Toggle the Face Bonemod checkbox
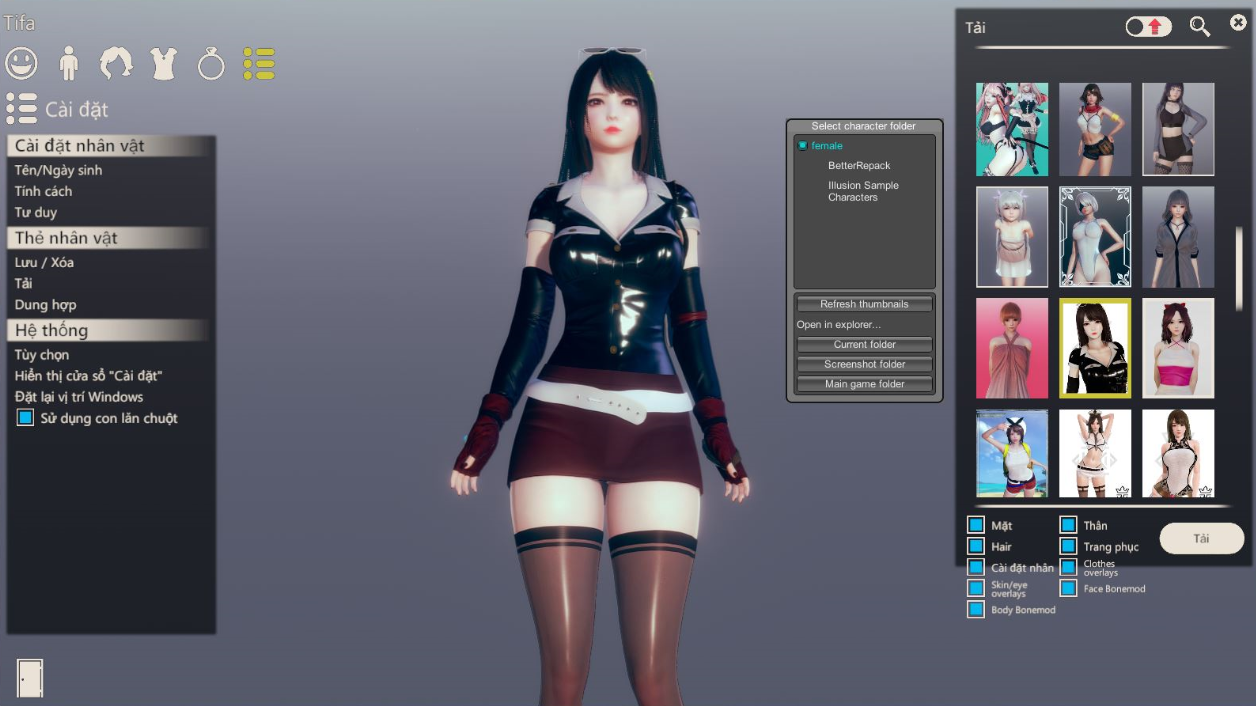This screenshot has height=706, width=1256. coord(1068,588)
